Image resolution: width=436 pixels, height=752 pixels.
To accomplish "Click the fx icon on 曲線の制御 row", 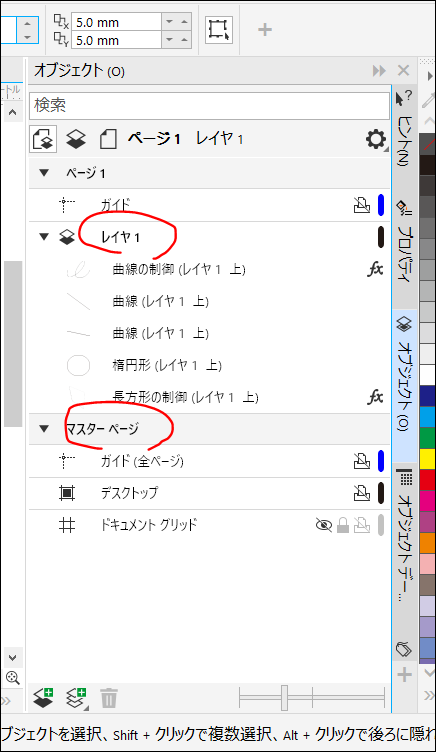I will 375,269.
